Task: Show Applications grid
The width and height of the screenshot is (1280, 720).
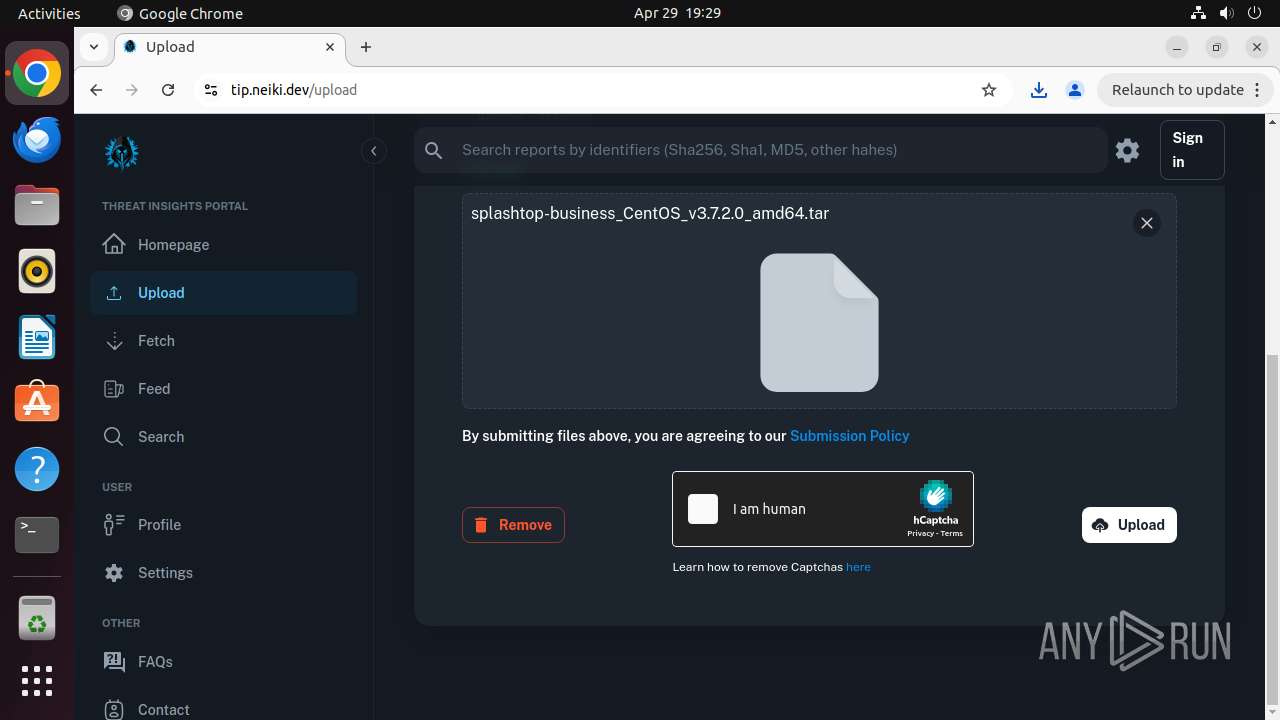Action: coord(37,681)
